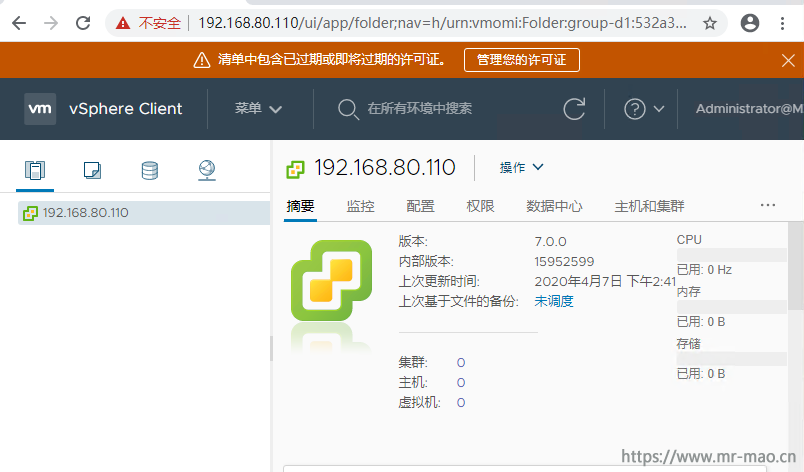This screenshot has height=472, width=804.
Task: Click 存储 usage bar
Action: pyautogui.click(x=732, y=359)
